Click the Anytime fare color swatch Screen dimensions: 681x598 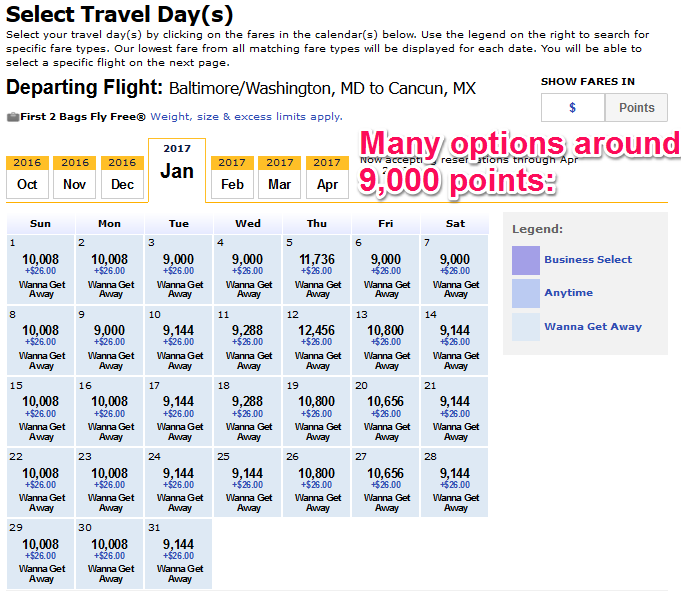525,293
